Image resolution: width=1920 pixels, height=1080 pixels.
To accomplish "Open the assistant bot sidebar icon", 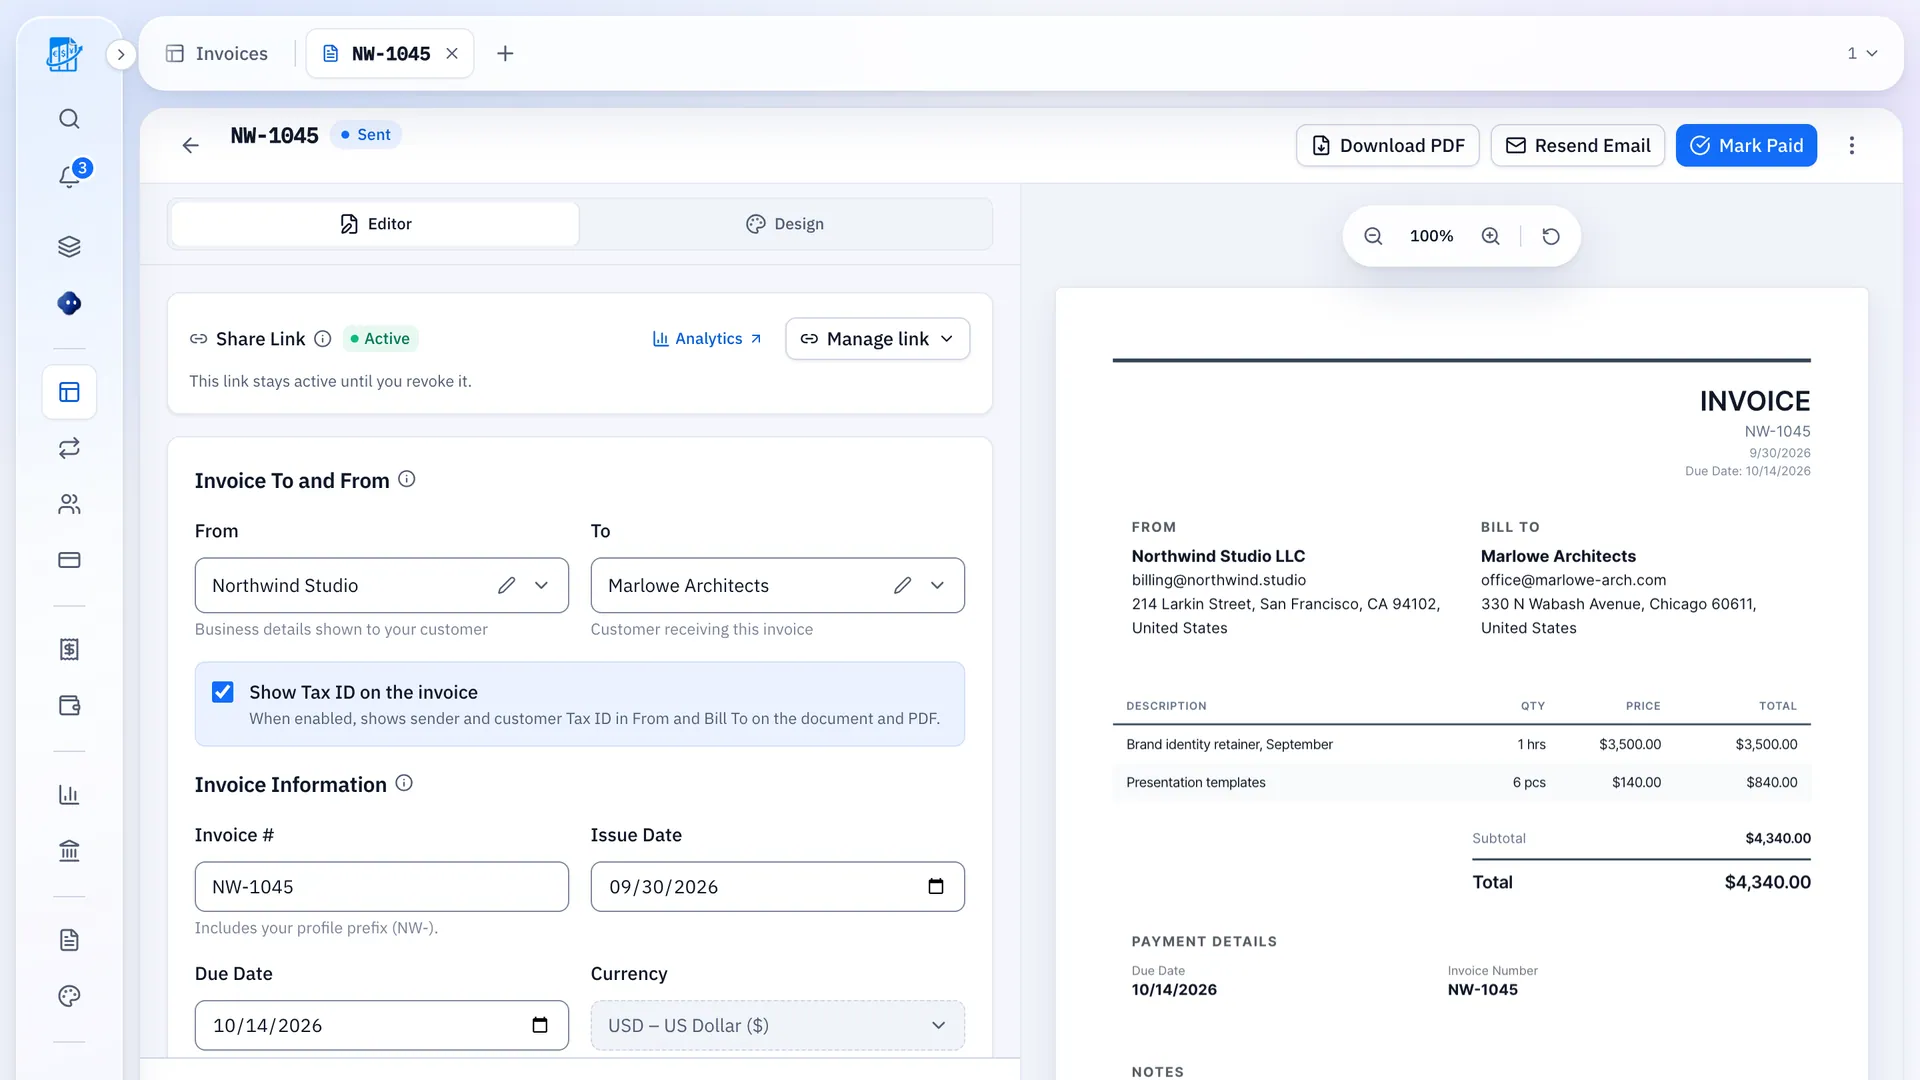I will pyautogui.click(x=69, y=303).
